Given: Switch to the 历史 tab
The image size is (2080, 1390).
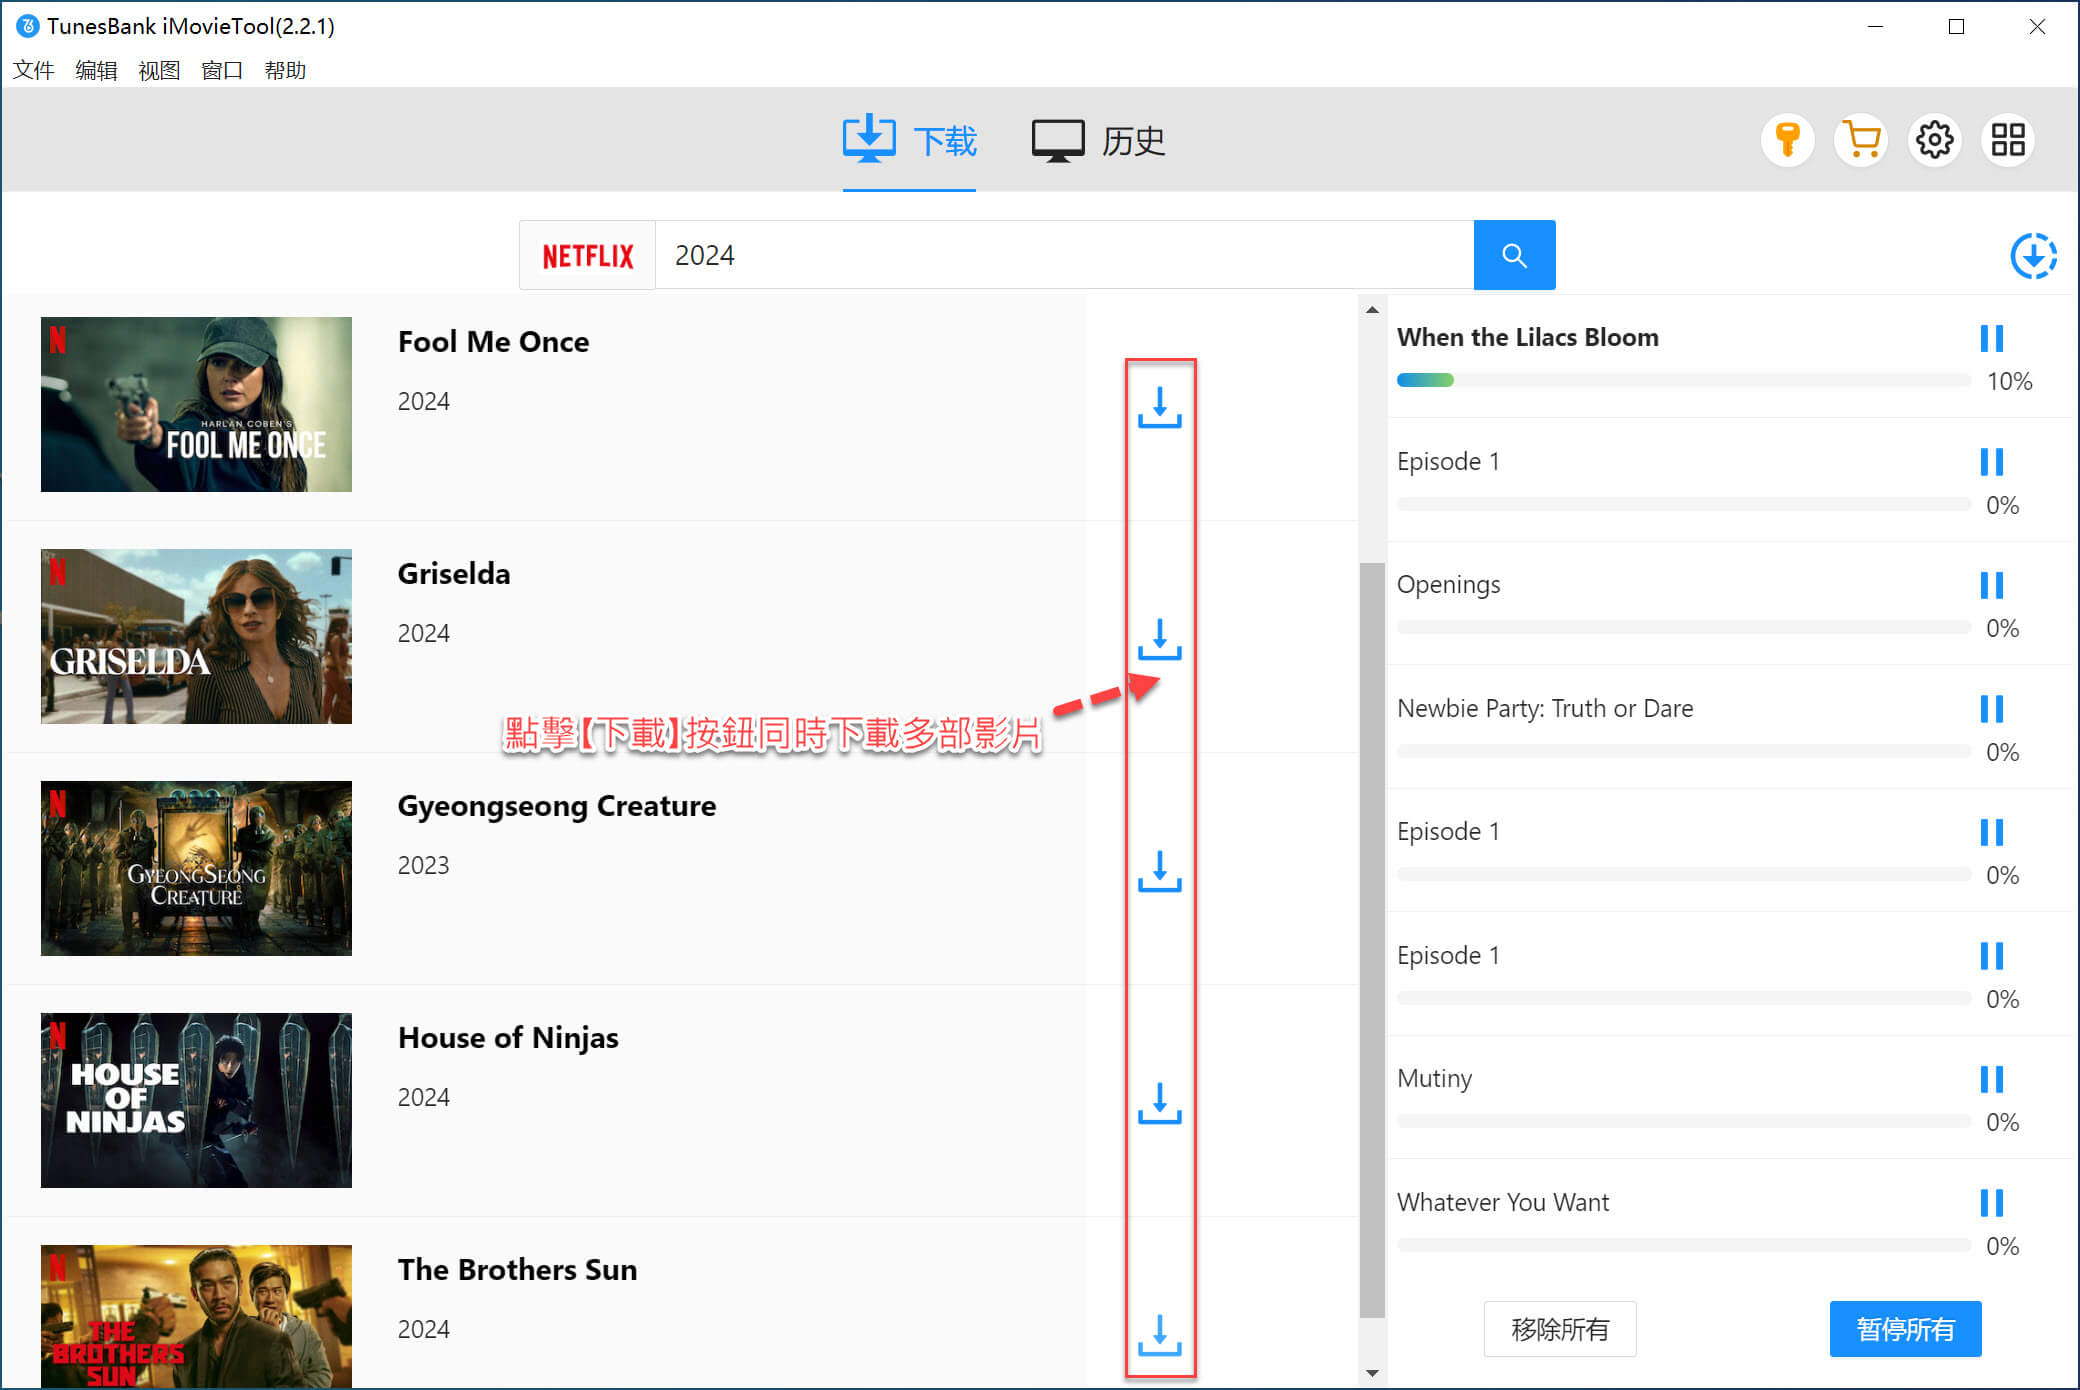Looking at the screenshot, I should [x=1099, y=141].
